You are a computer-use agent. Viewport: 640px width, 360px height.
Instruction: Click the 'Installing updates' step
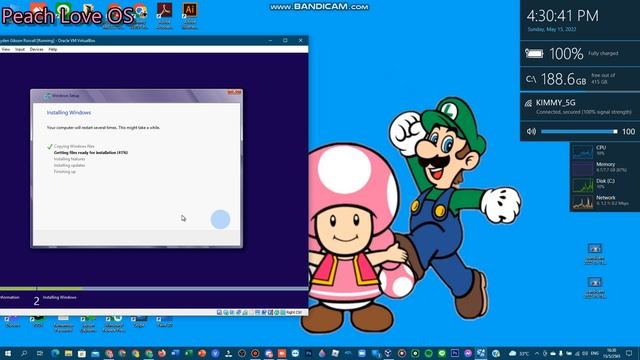coord(69,166)
